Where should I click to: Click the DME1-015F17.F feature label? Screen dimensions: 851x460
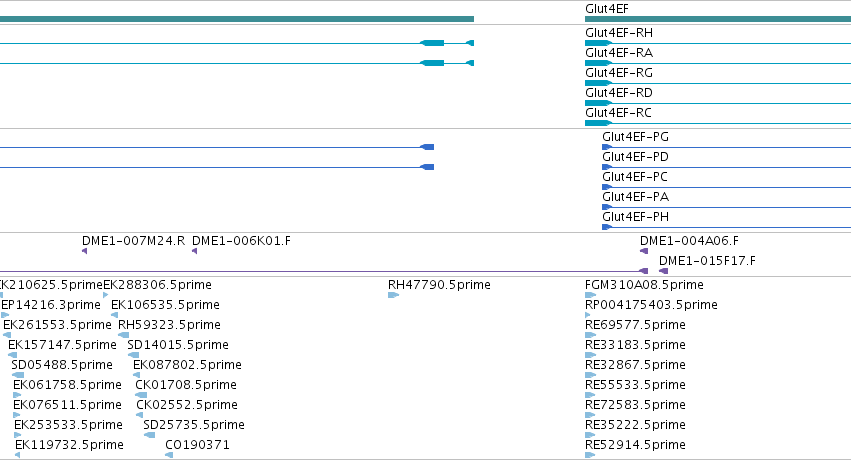pyautogui.click(x=707, y=261)
